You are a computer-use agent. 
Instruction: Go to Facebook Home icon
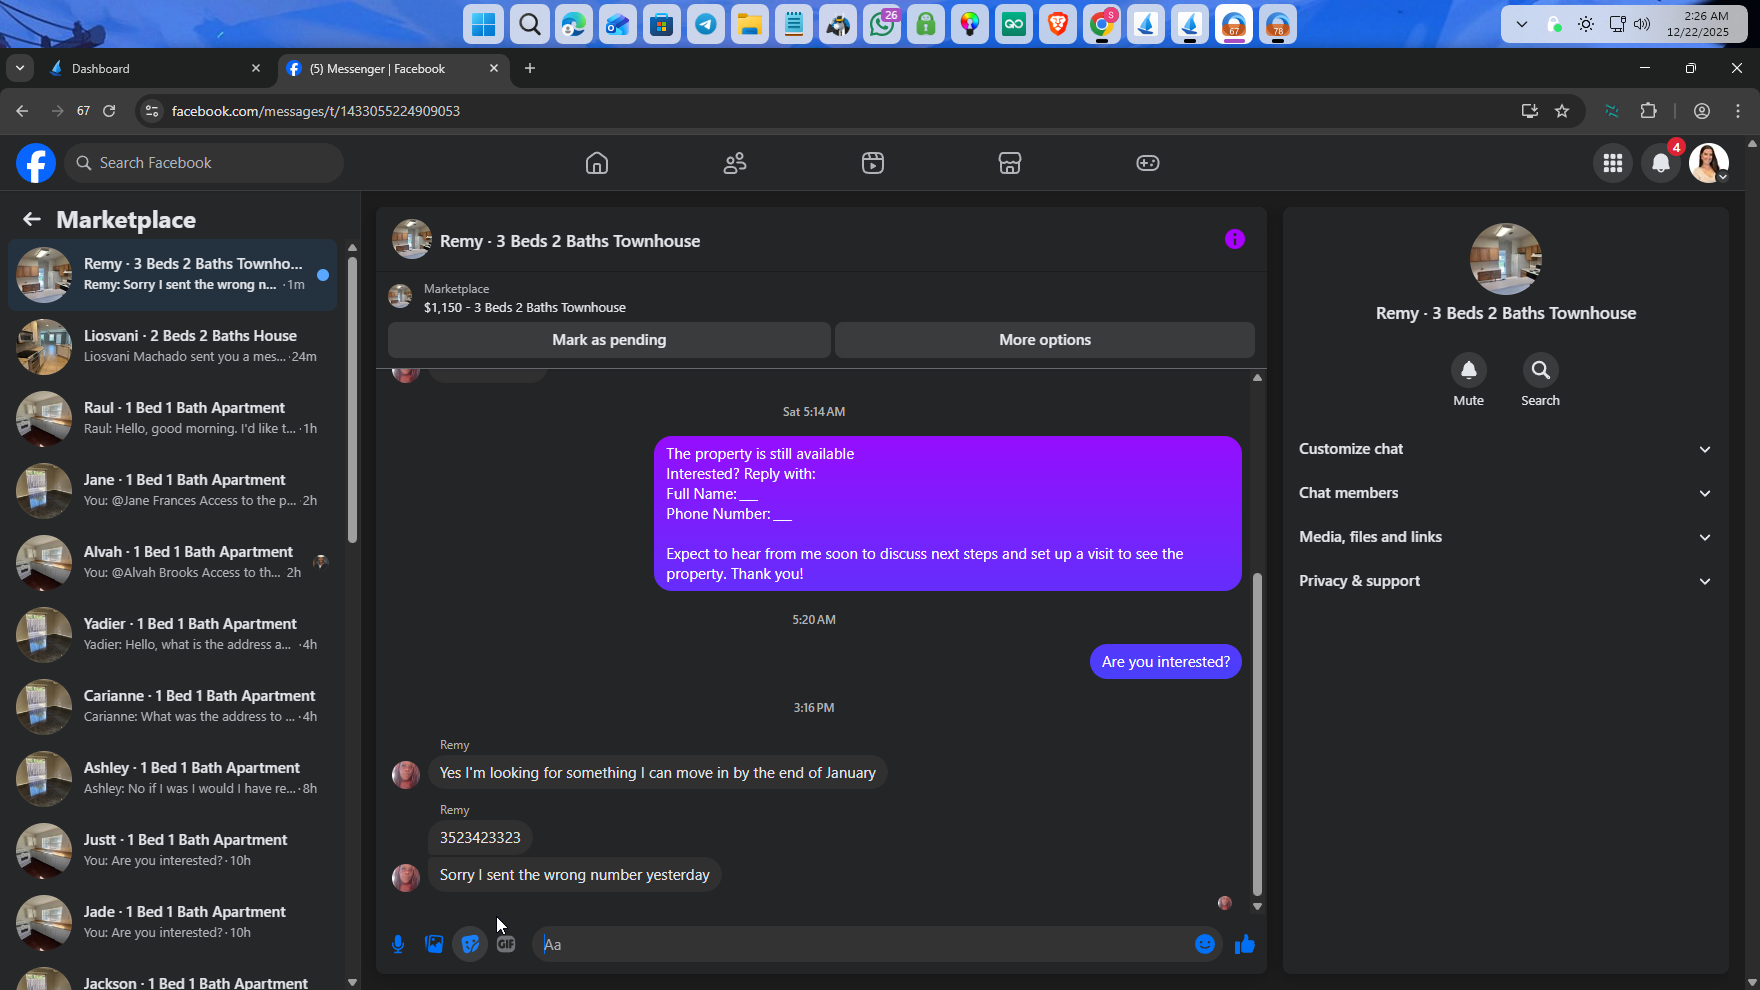coord(597,163)
